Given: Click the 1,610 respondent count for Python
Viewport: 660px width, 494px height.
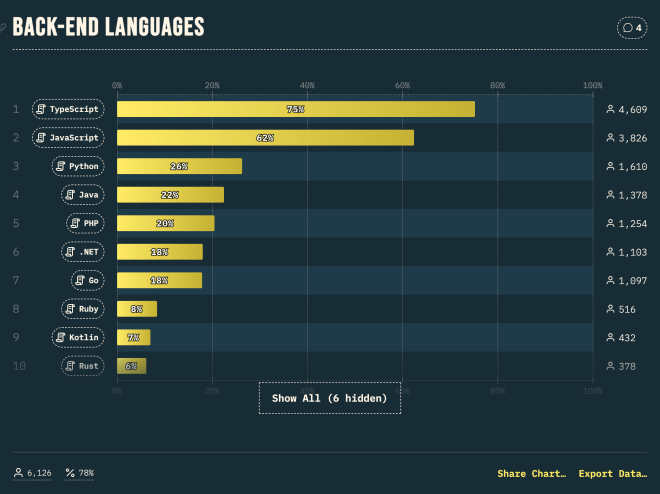Looking at the screenshot, I should [x=627, y=167].
